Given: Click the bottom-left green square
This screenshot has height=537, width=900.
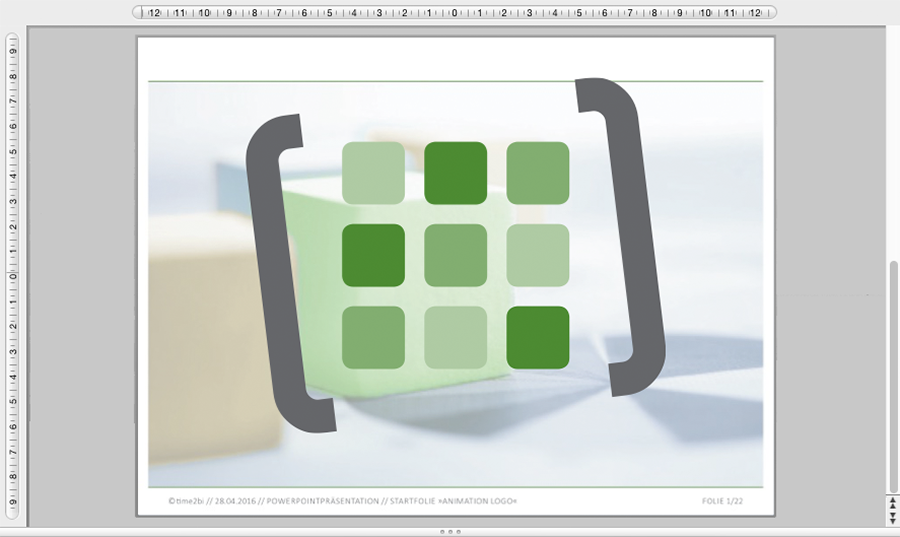Looking at the screenshot, I should (374, 337).
